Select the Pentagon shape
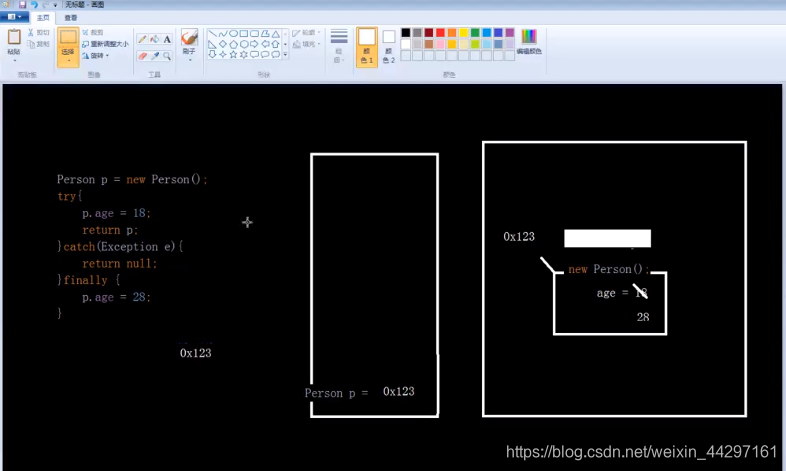The image size is (786, 471). [234, 44]
